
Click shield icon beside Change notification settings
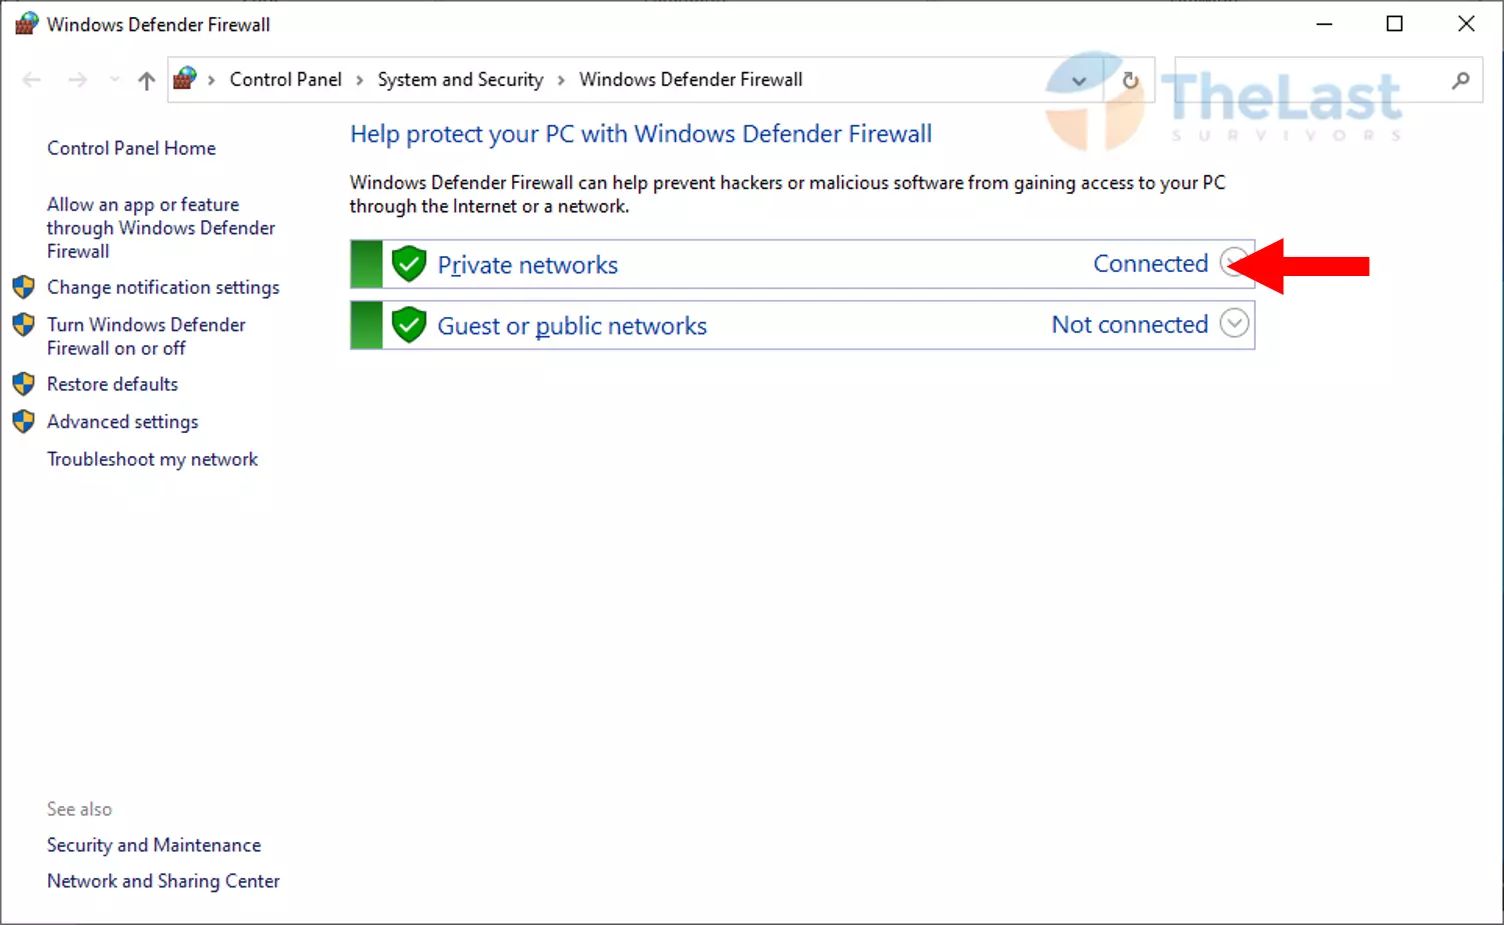tap(24, 288)
